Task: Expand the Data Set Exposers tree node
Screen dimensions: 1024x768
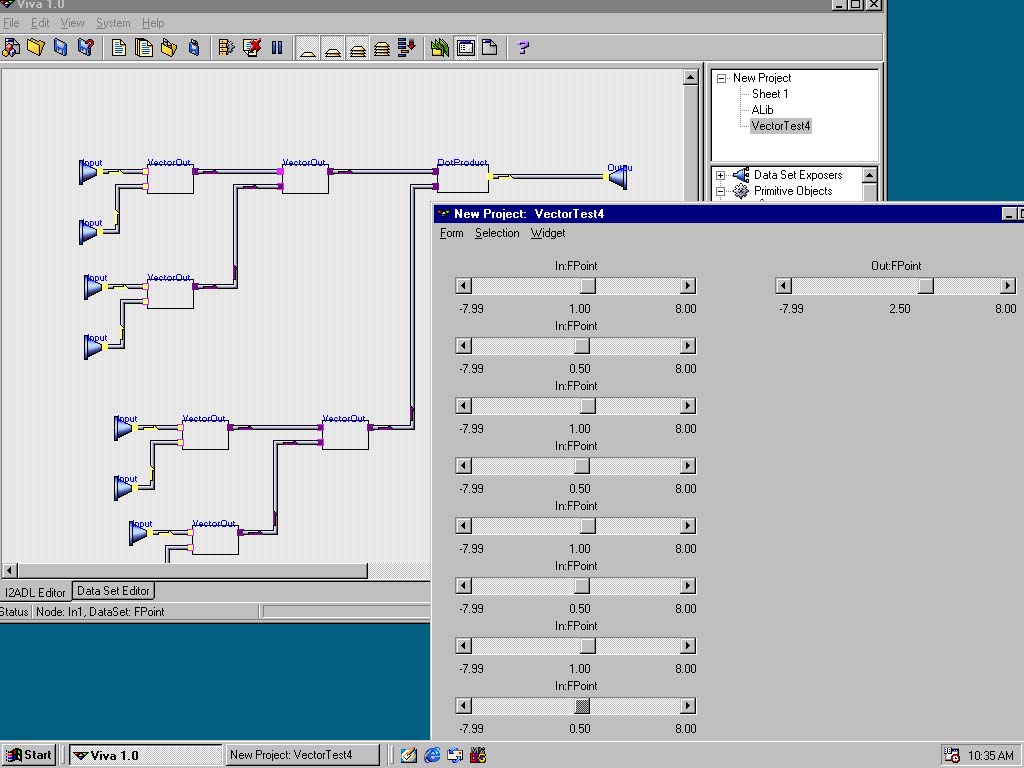Action: pos(720,175)
